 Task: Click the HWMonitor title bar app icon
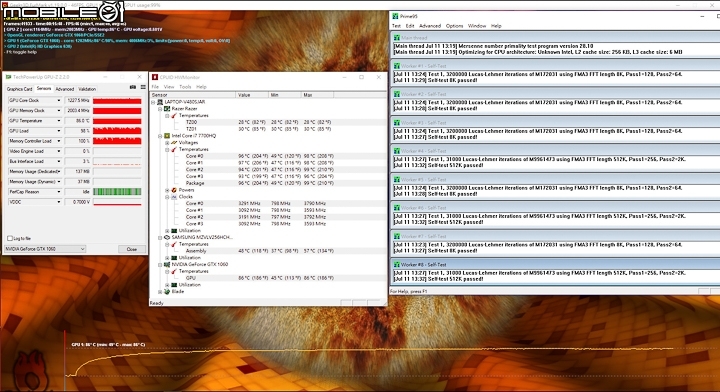click(x=155, y=77)
